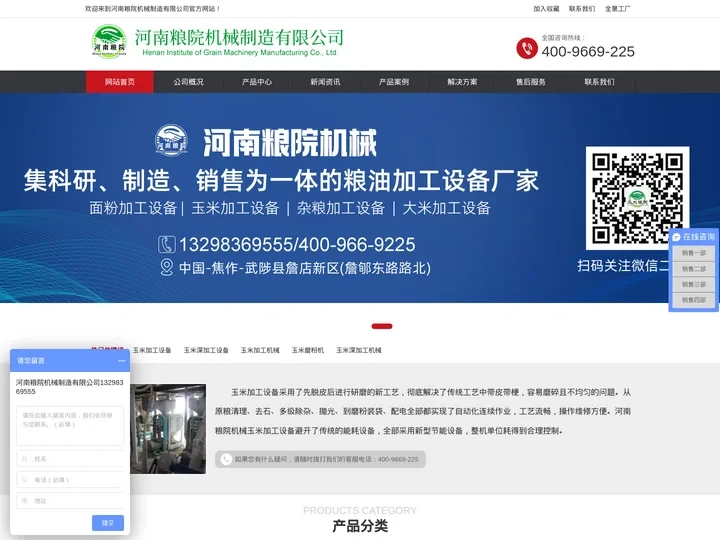Contact 销售三部 in the consult panel

tap(693, 284)
